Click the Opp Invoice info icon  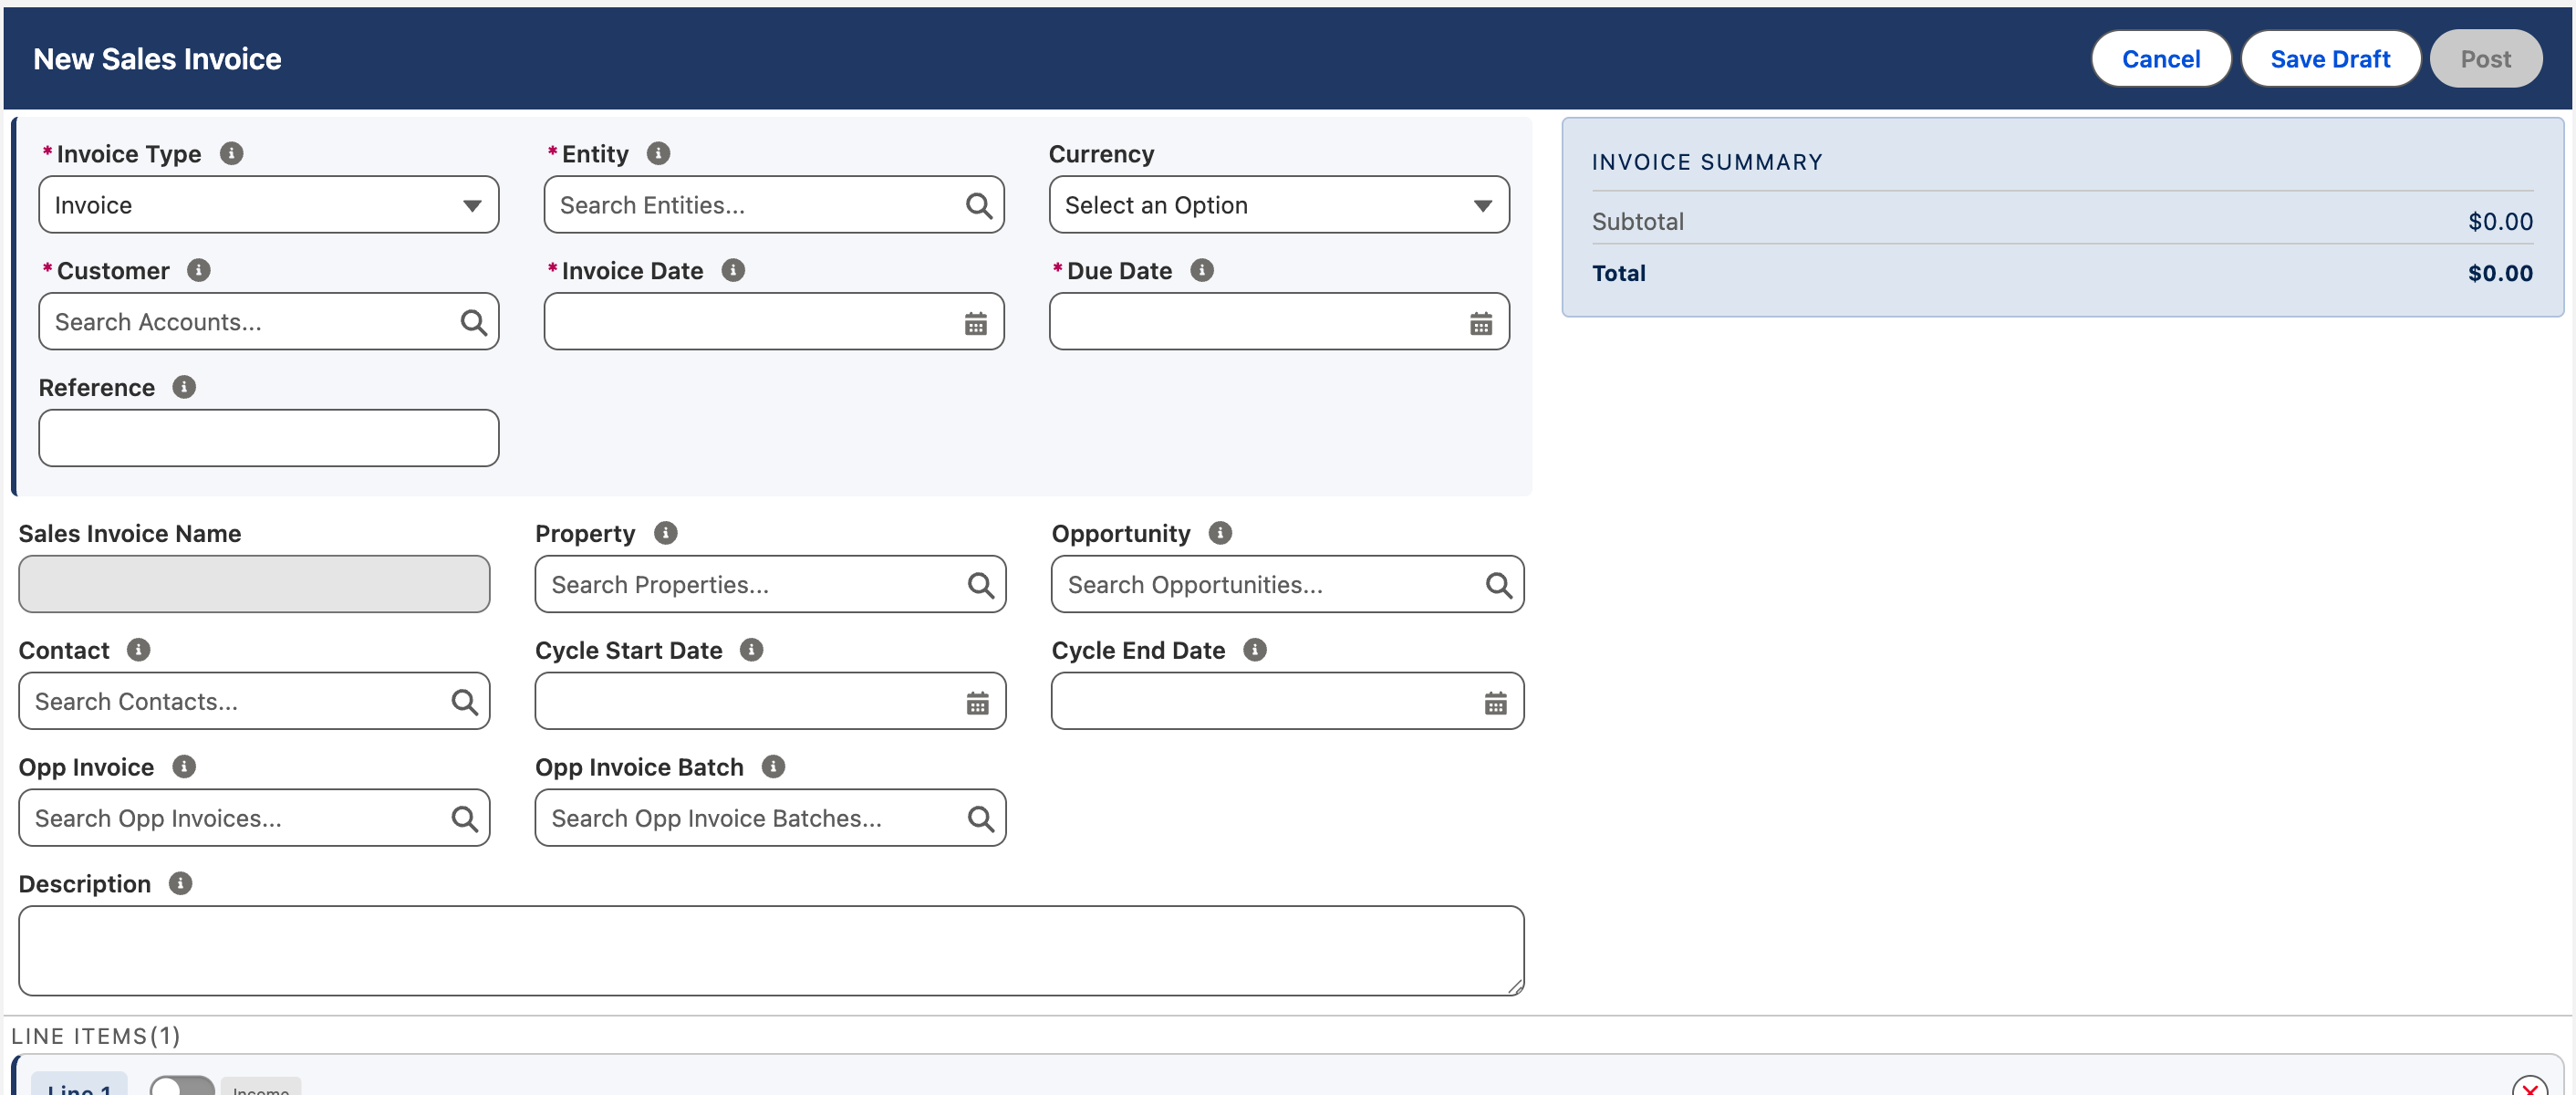pos(184,767)
